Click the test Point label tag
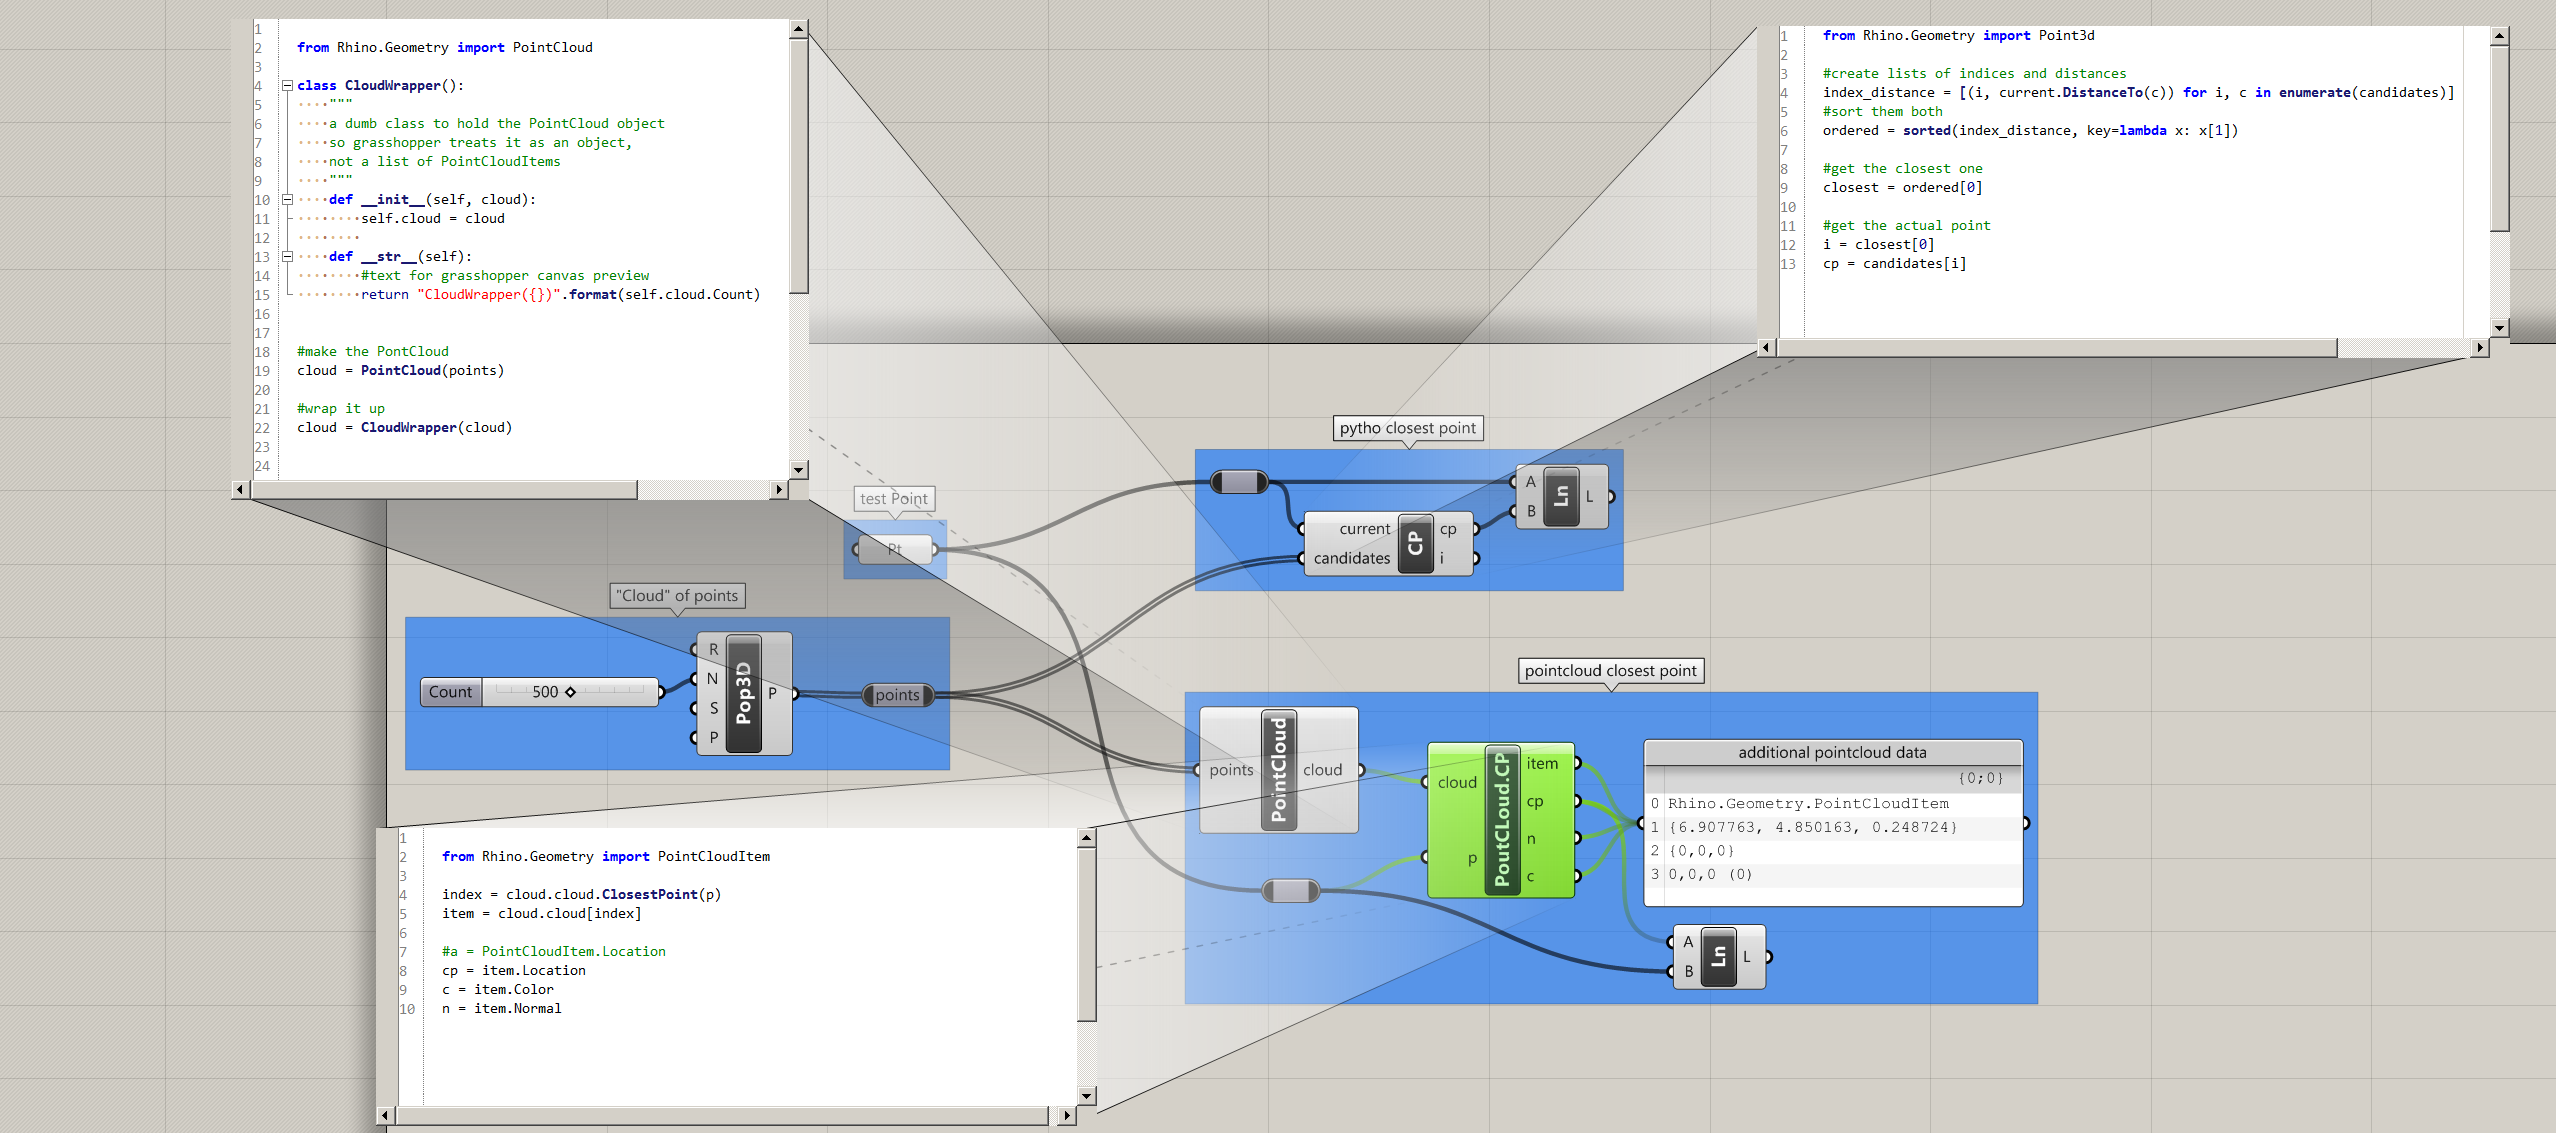The image size is (2556, 1133). coord(893,499)
